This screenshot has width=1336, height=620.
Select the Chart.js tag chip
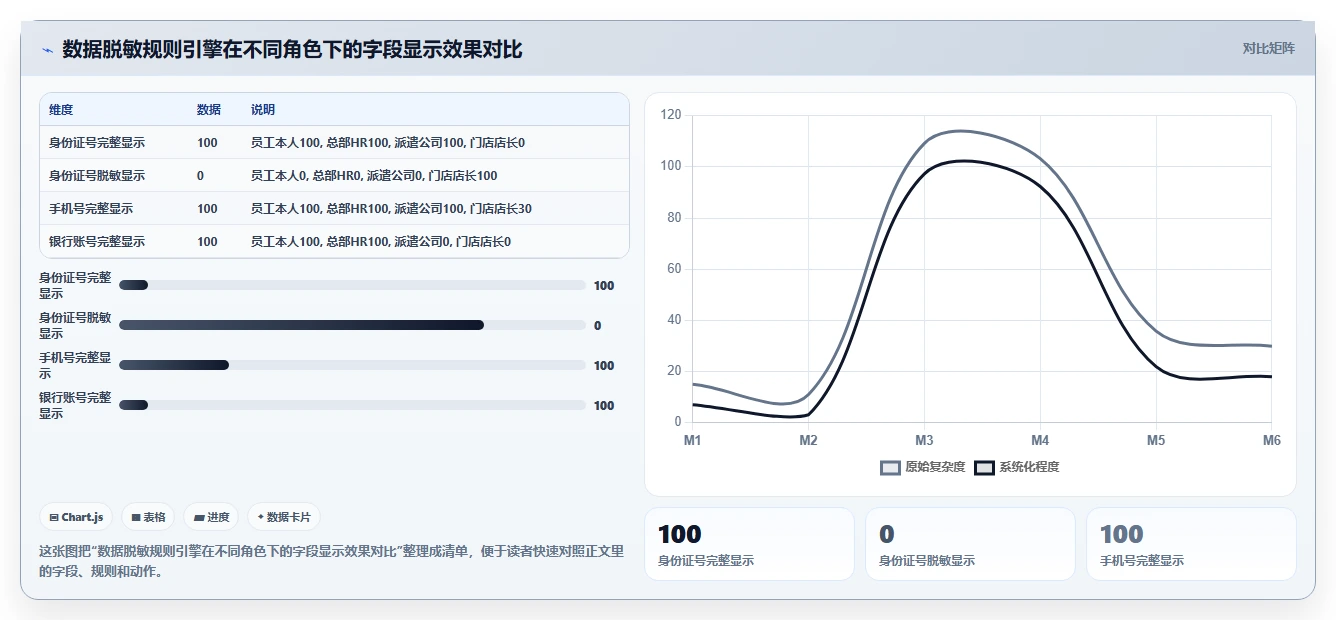click(77, 517)
